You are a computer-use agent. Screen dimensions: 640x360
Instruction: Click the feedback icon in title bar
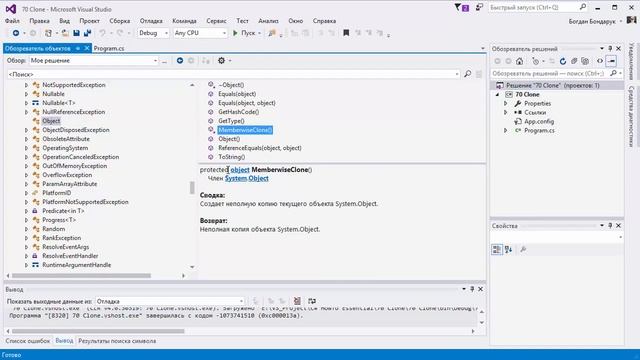tap(479, 7)
